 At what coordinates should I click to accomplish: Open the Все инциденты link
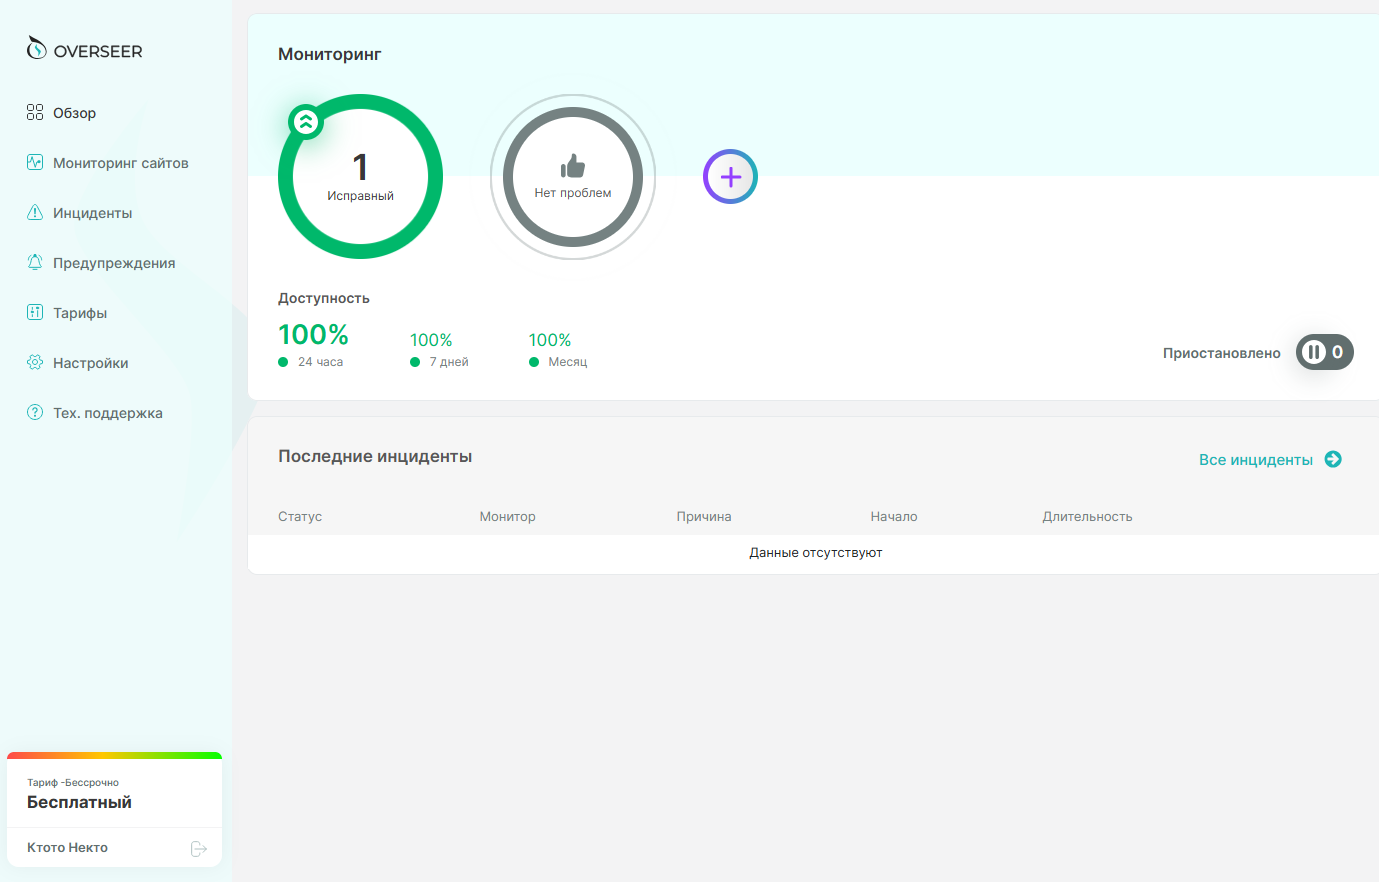click(x=1255, y=460)
